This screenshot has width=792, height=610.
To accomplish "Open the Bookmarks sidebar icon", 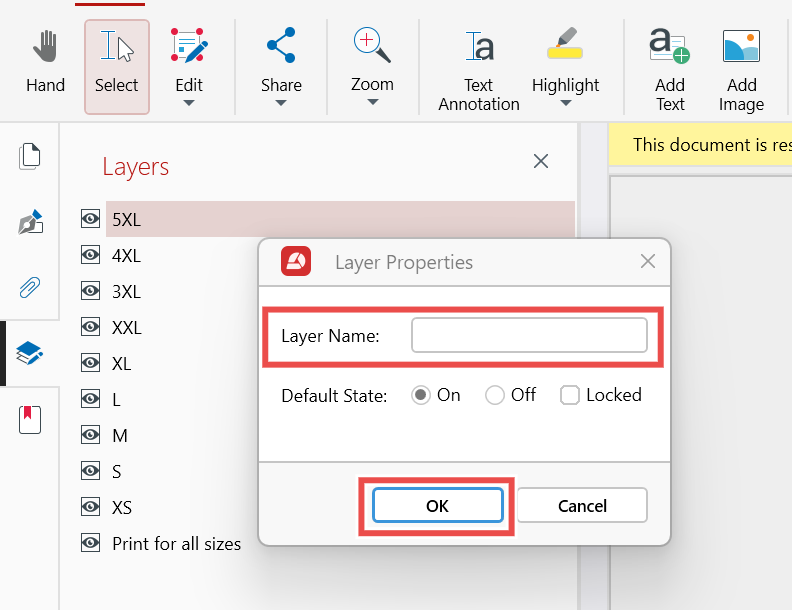I will click(30, 420).
